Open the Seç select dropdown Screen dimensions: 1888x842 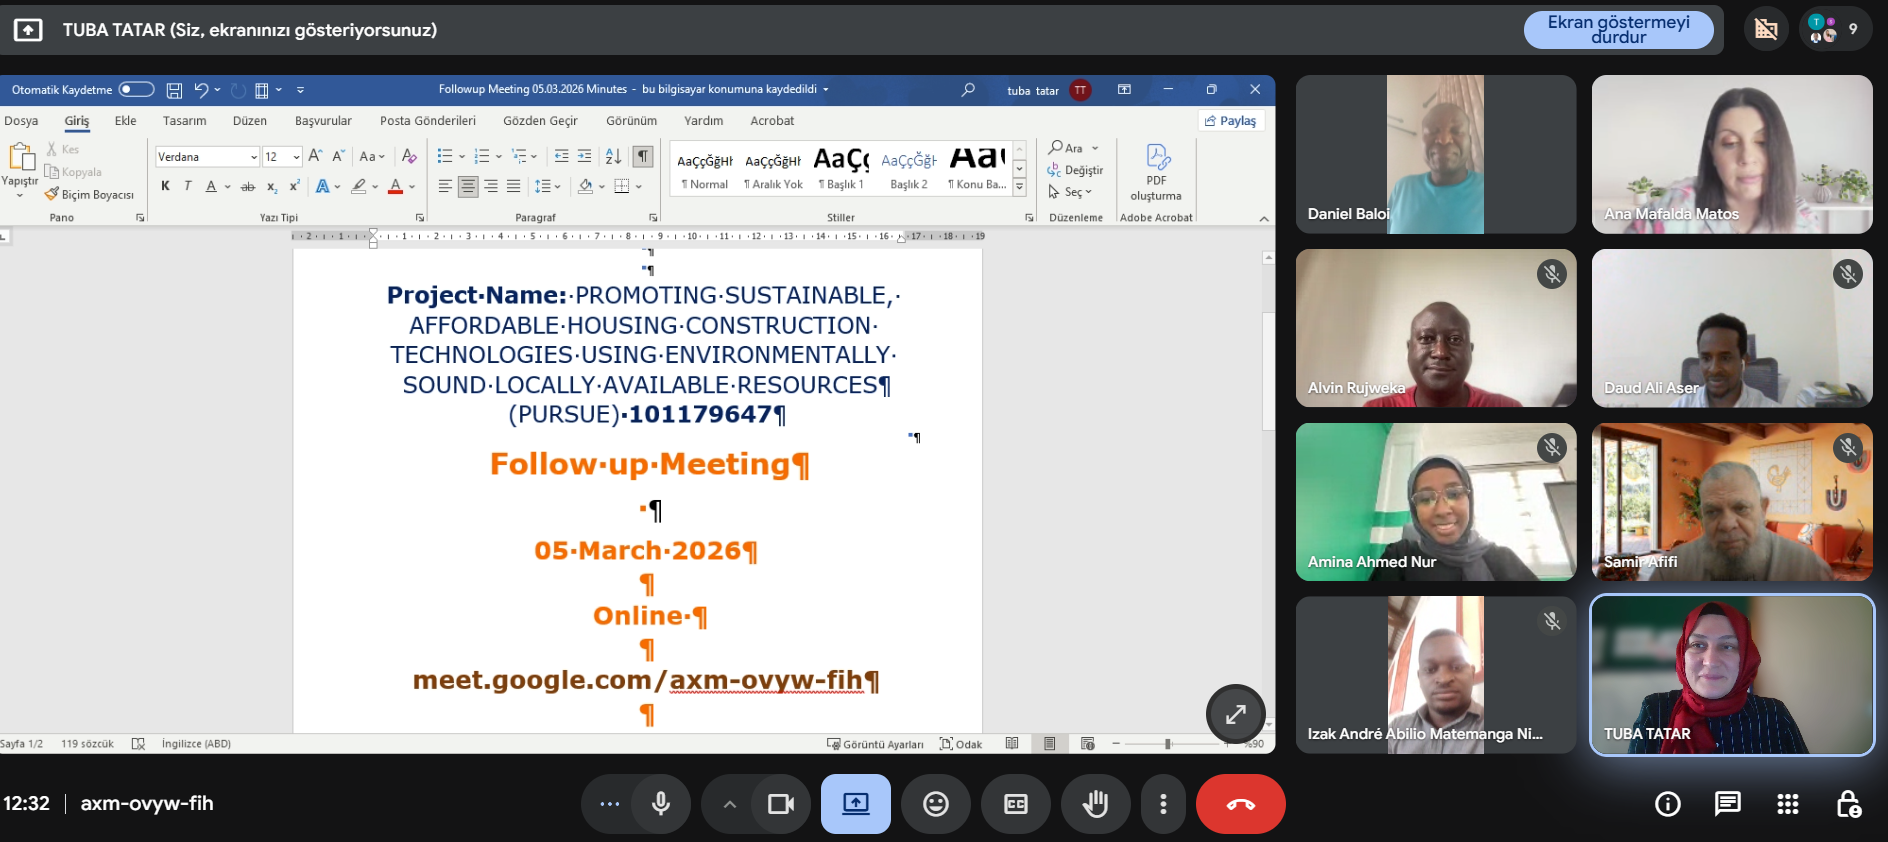[1070, 192]
